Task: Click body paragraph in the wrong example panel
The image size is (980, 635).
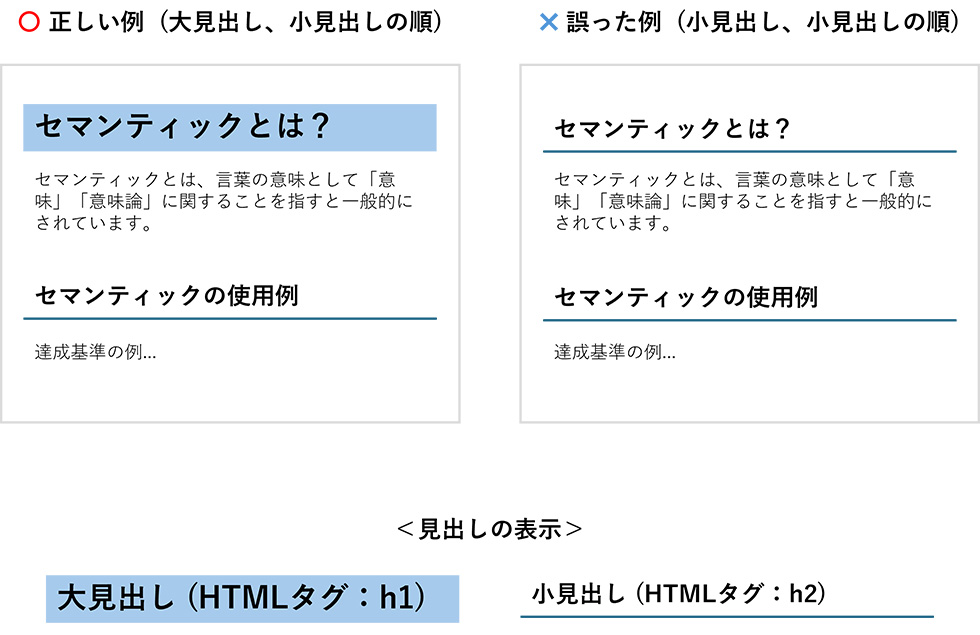Action: point(743,201)
